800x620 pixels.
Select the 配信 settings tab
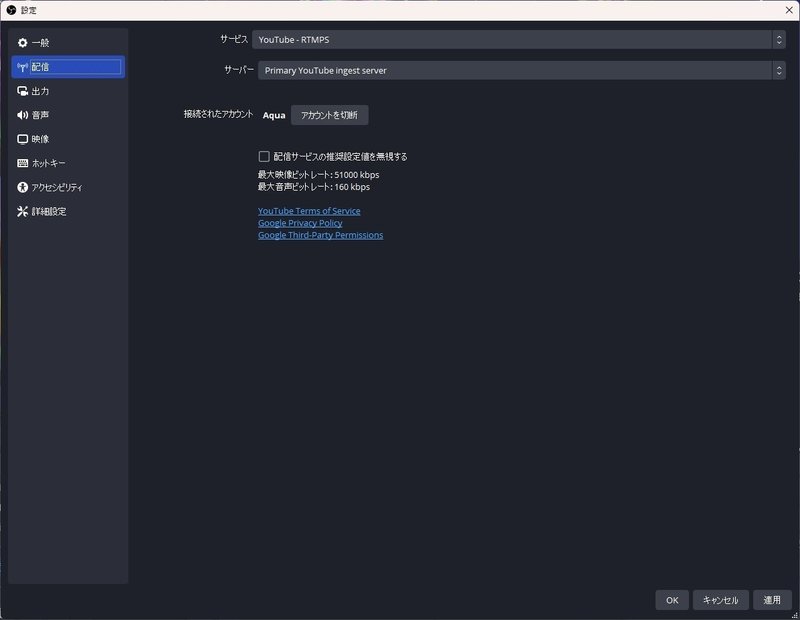(68, 67)
